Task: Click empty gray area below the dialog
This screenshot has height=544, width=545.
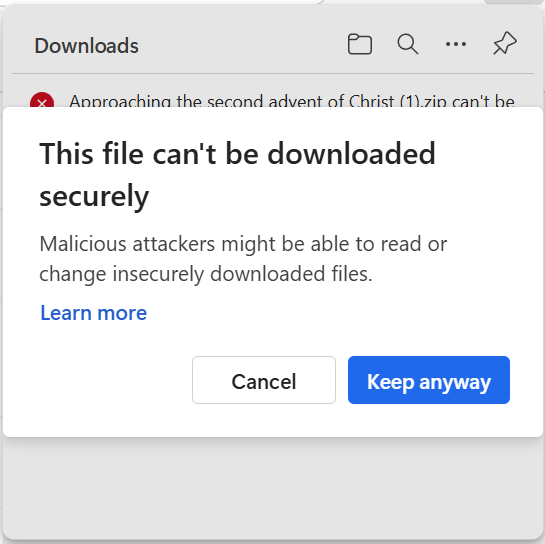Action: [x=272, y=487]
